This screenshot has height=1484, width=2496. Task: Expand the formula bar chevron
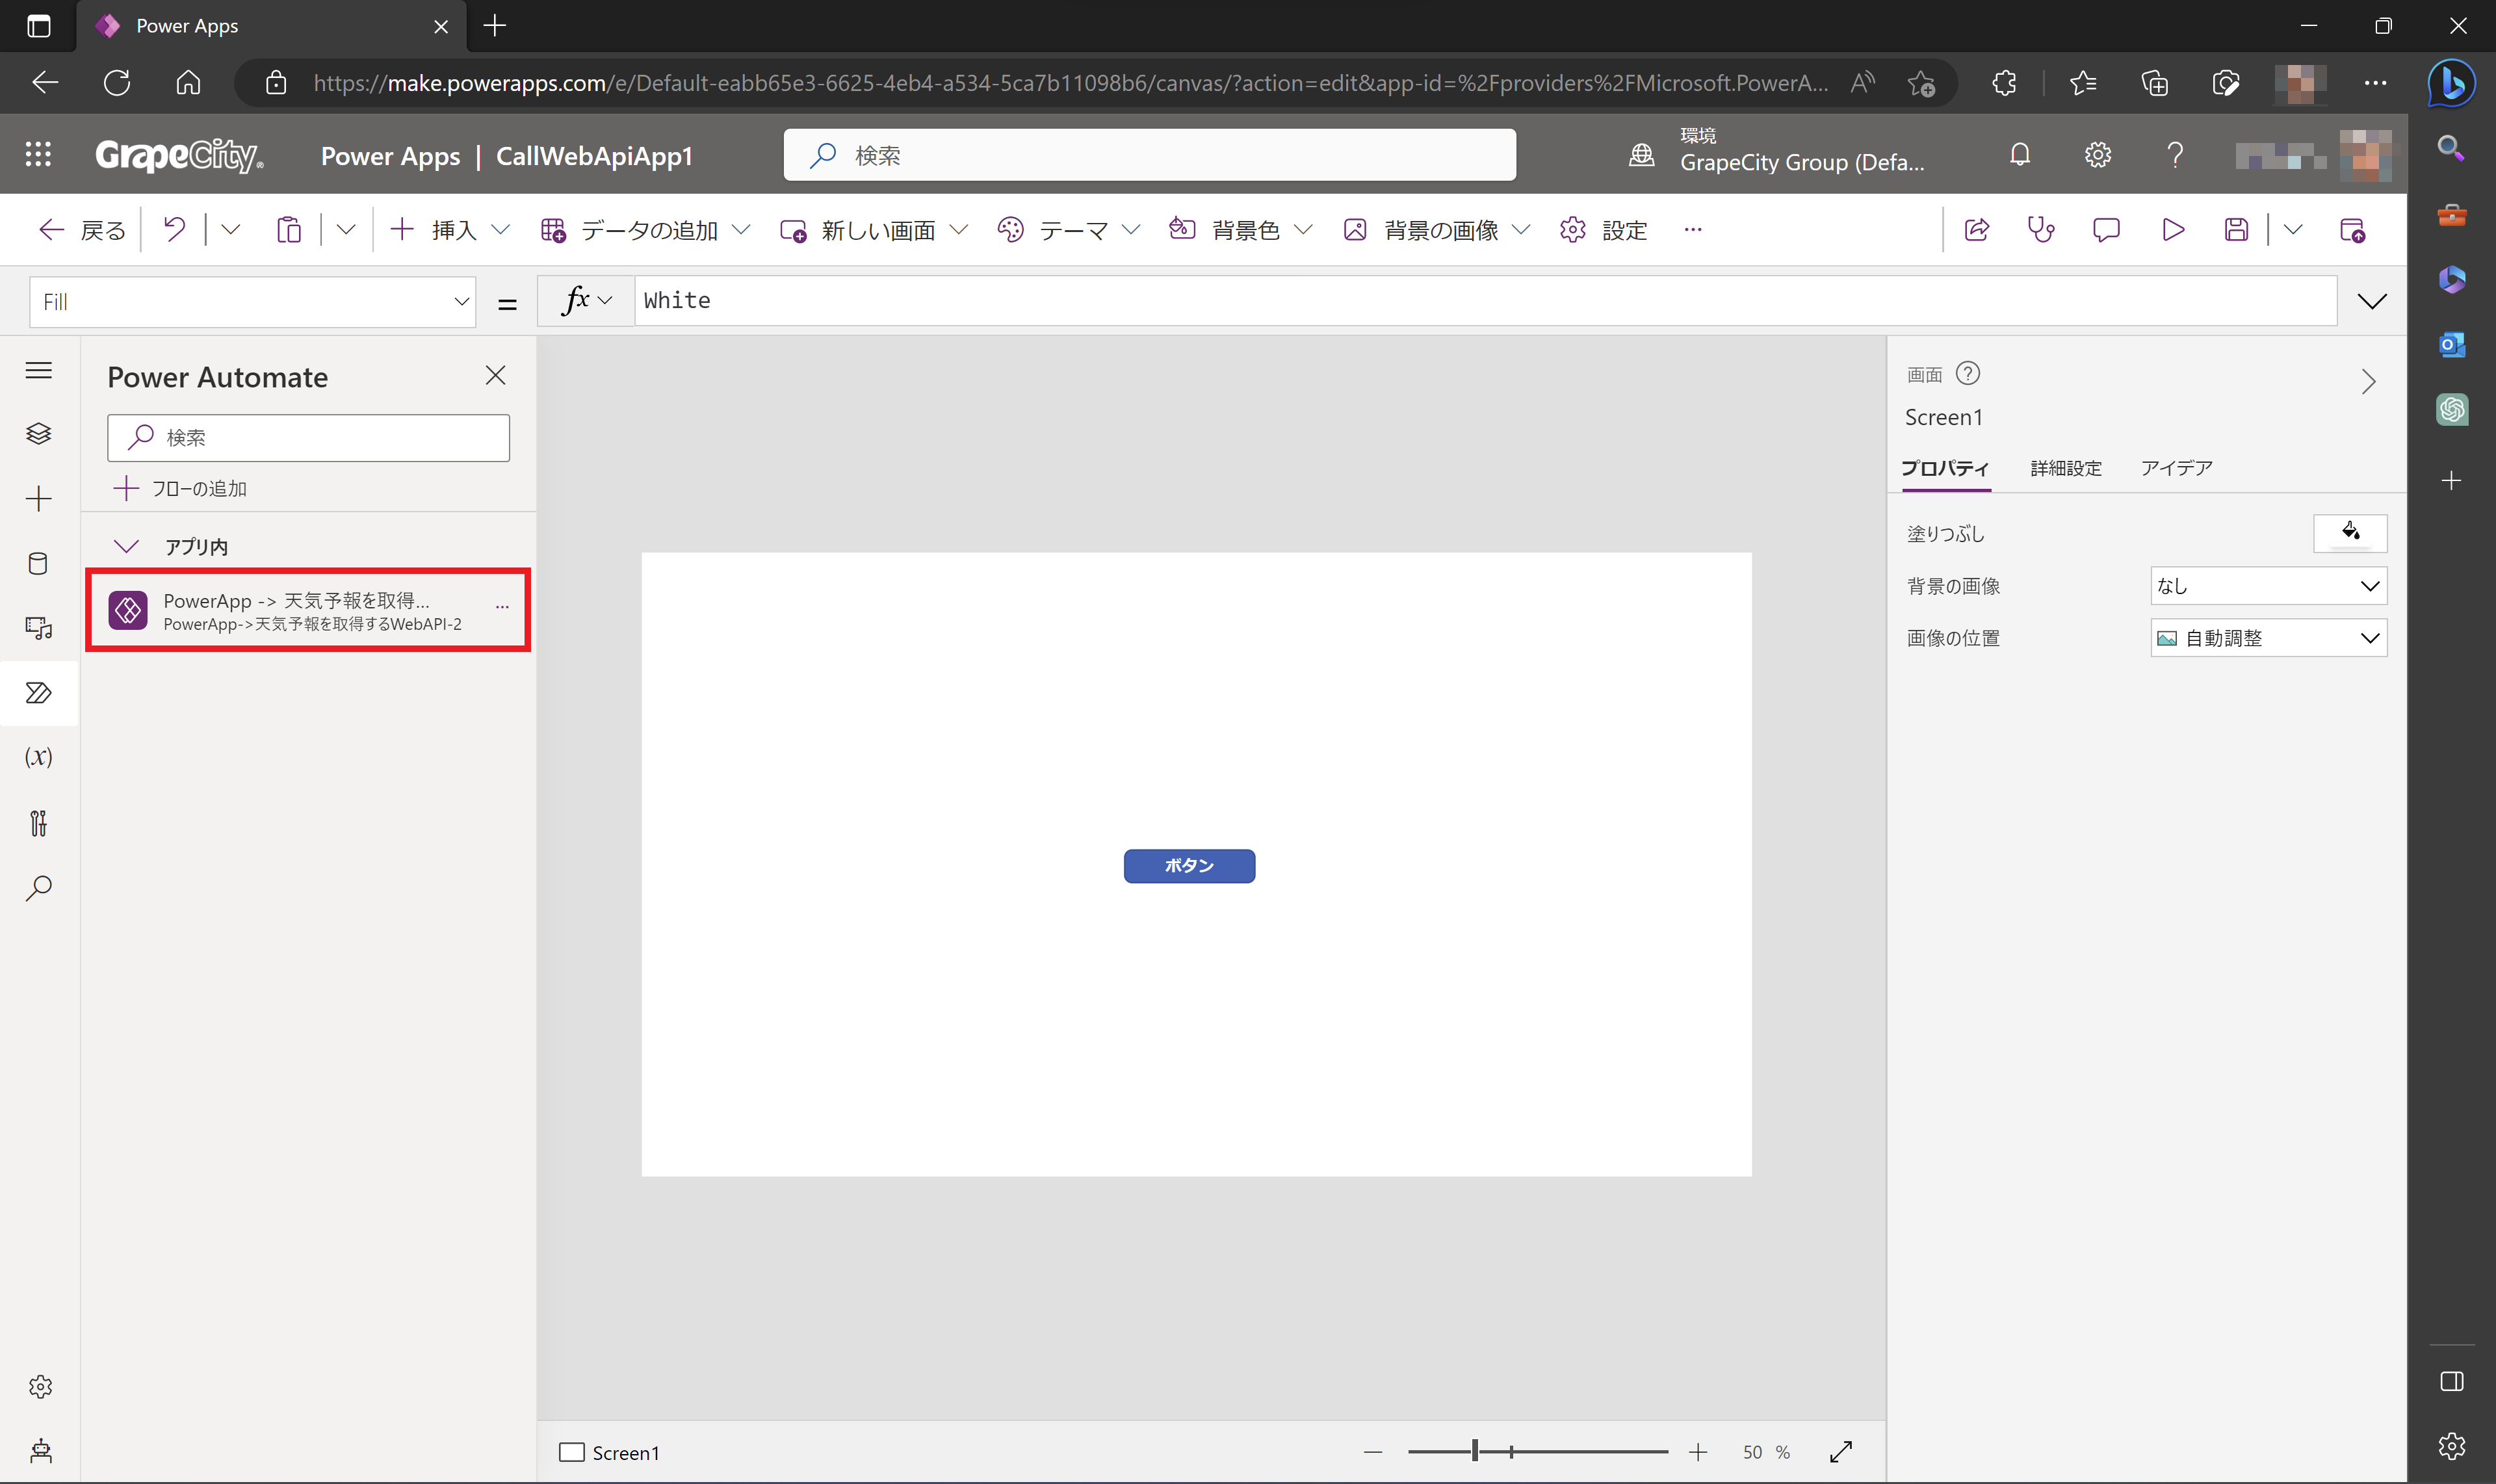point(2372,302)
